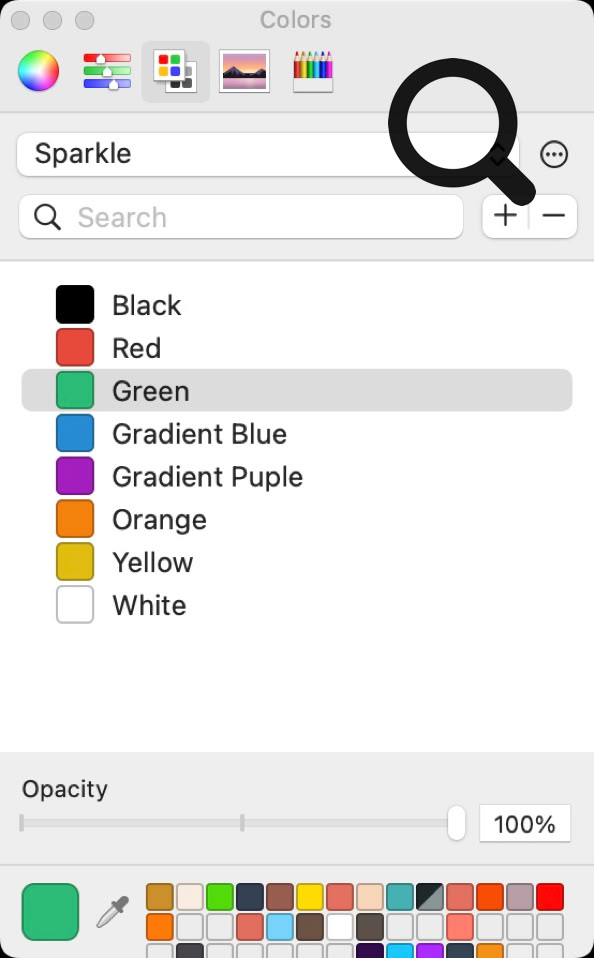Switch to the color wheel picker
This screenshot has height=958, width=594.
coord(38,71)
